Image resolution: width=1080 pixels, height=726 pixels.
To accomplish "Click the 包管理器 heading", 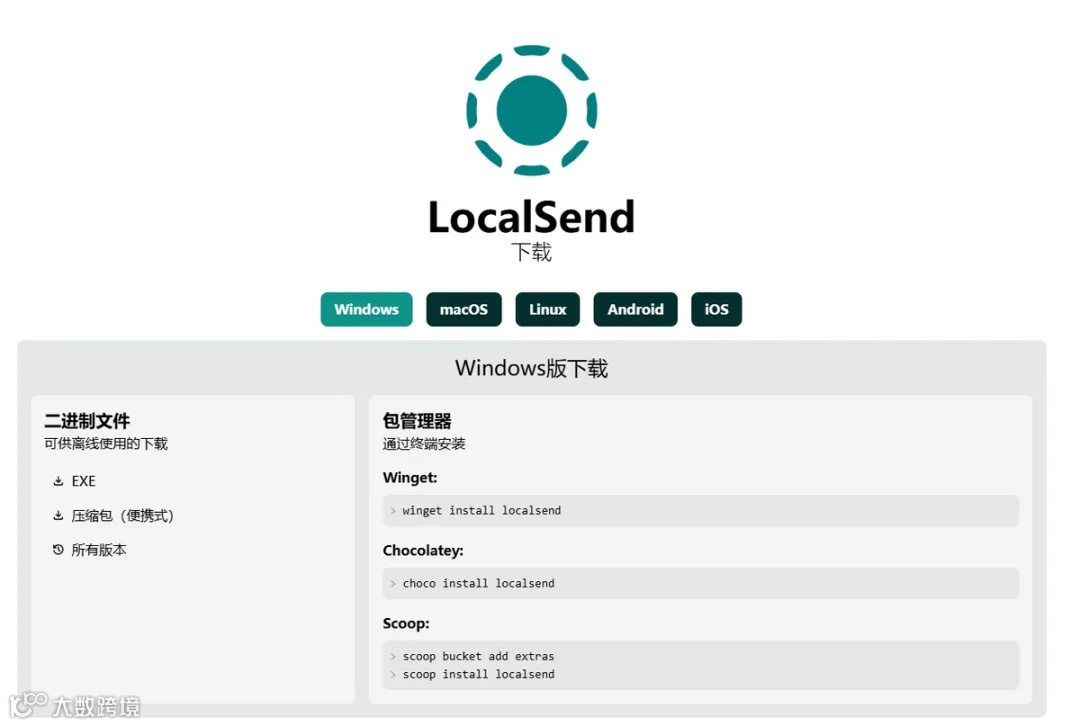I will tap(417, 421).
